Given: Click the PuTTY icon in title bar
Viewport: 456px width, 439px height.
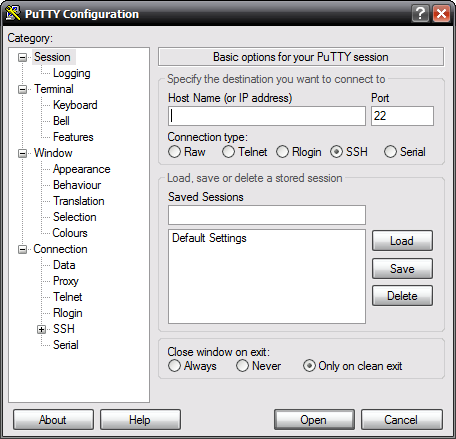Looking at the screenshot, I should click(x=13, y=14).
